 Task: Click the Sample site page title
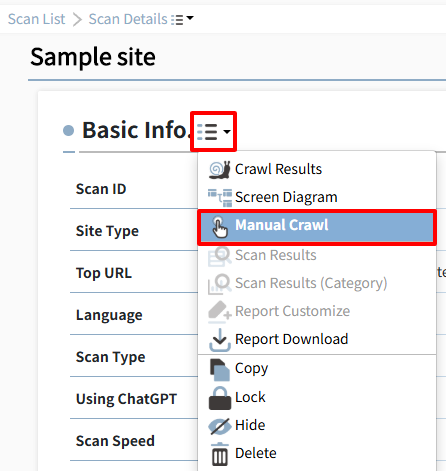[93, 57]
